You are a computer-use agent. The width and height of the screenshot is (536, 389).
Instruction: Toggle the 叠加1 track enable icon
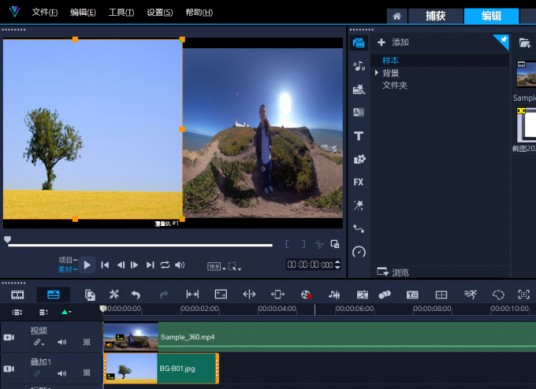coord(9,369)
